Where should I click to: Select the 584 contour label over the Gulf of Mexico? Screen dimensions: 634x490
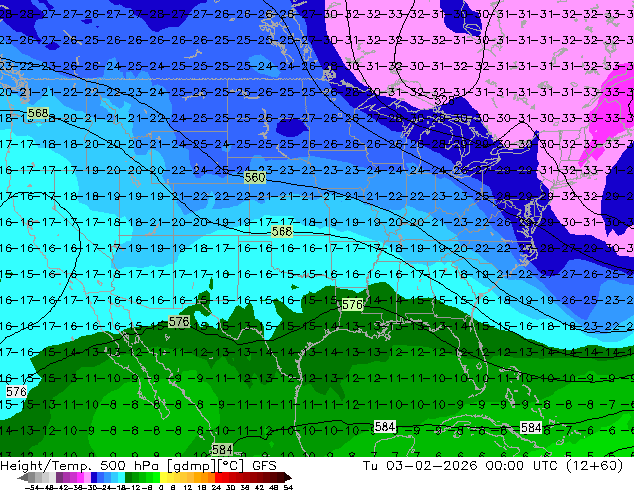pyautogui.click(x=385, y=427)
